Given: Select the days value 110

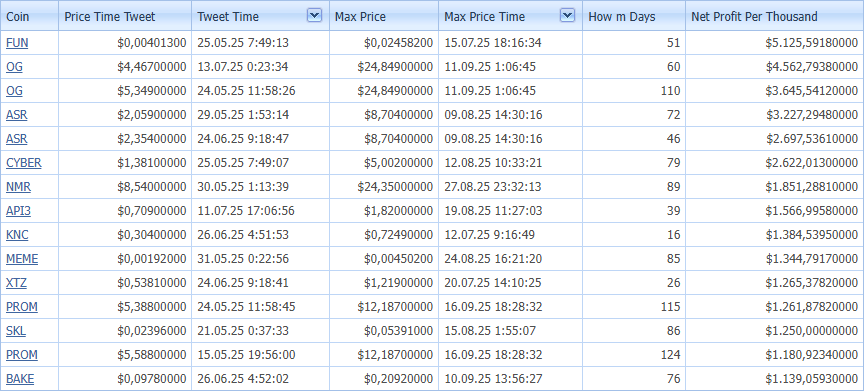Looking at the screenshot, I should [x=634, y=91].
